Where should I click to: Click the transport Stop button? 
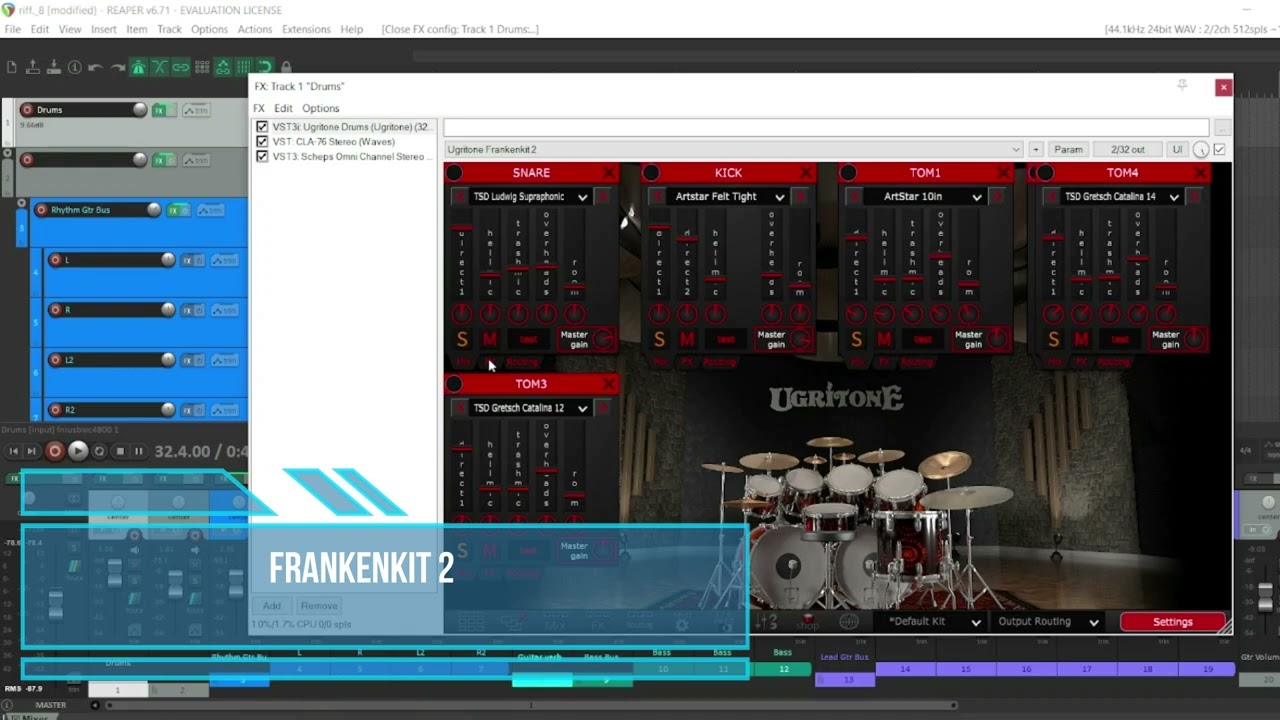point(120,451)
